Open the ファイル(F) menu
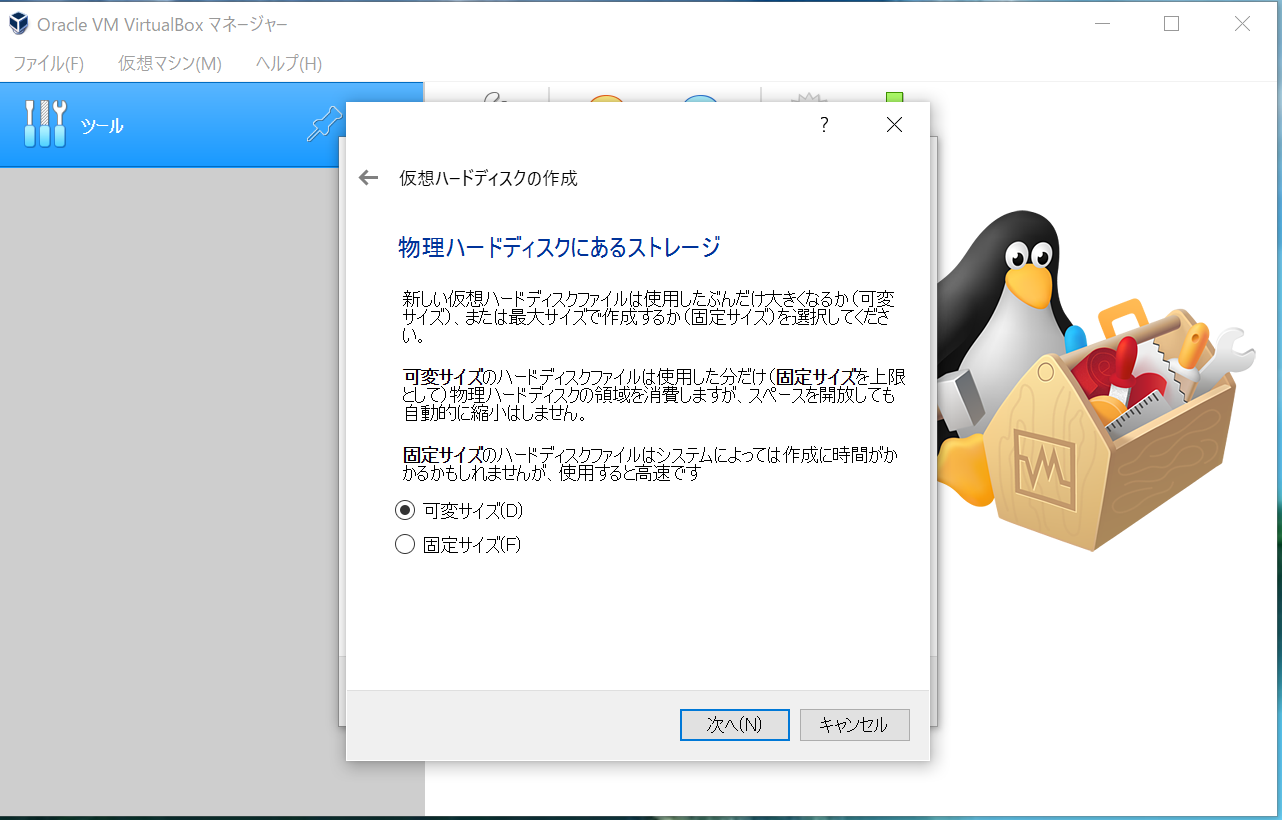This screenshot has width=1282, height=820. 49,63
